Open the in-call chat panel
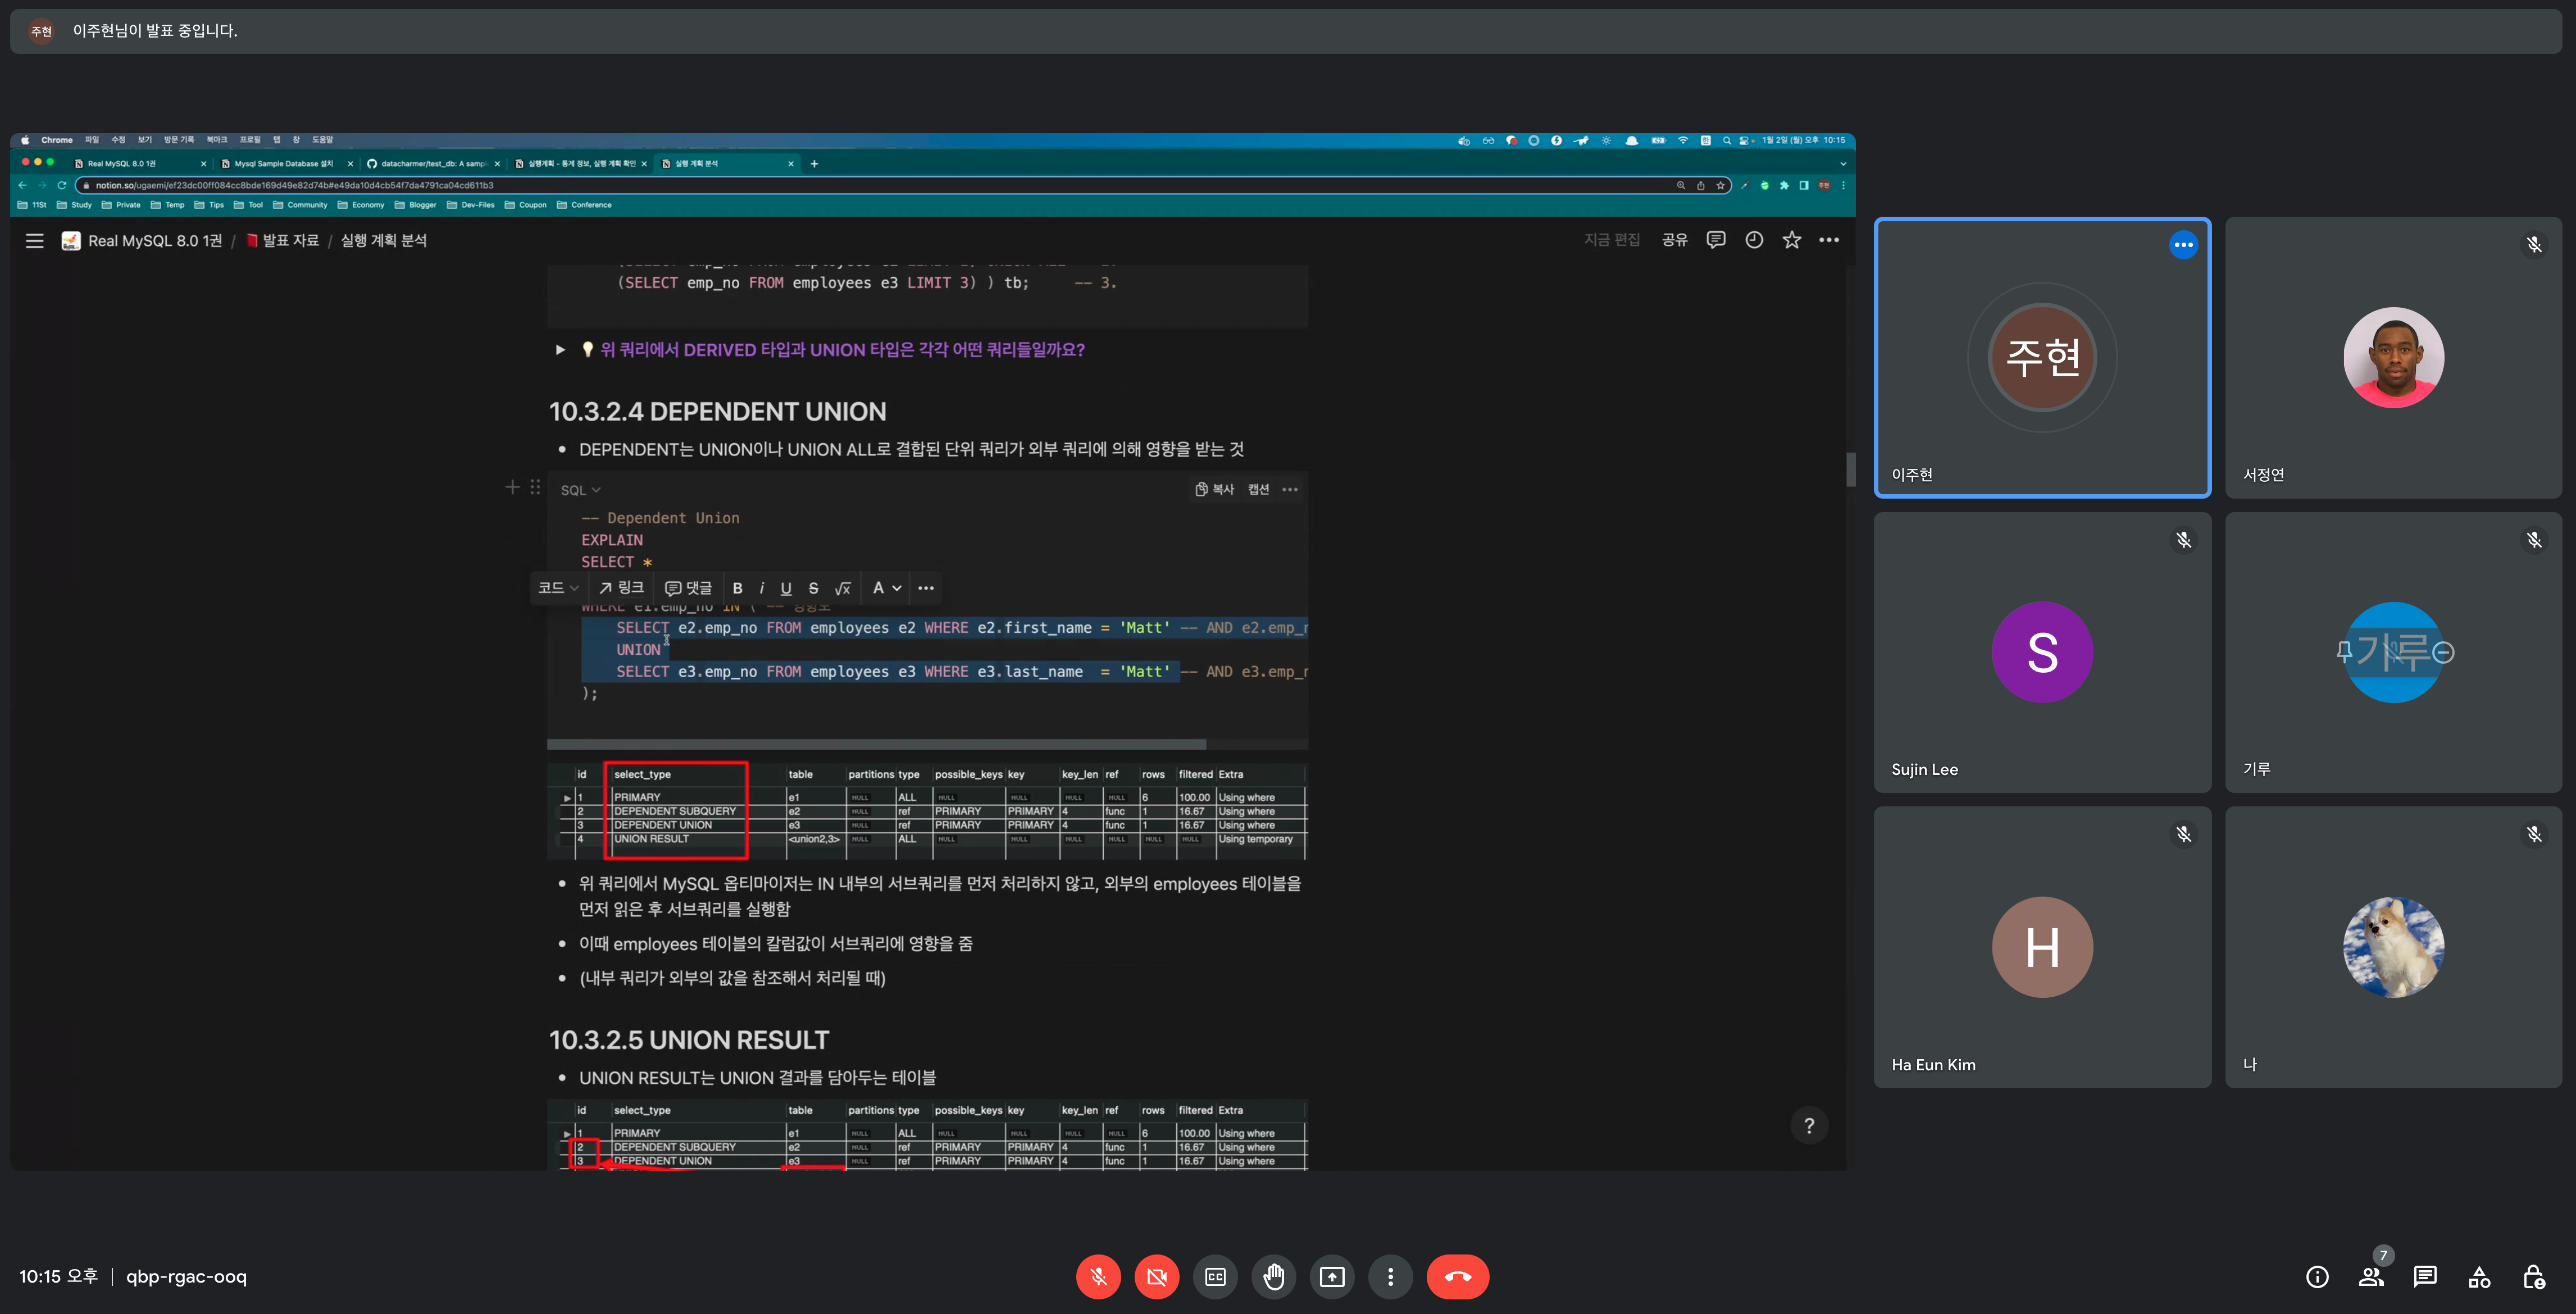 click(x=2425, y=1276)
